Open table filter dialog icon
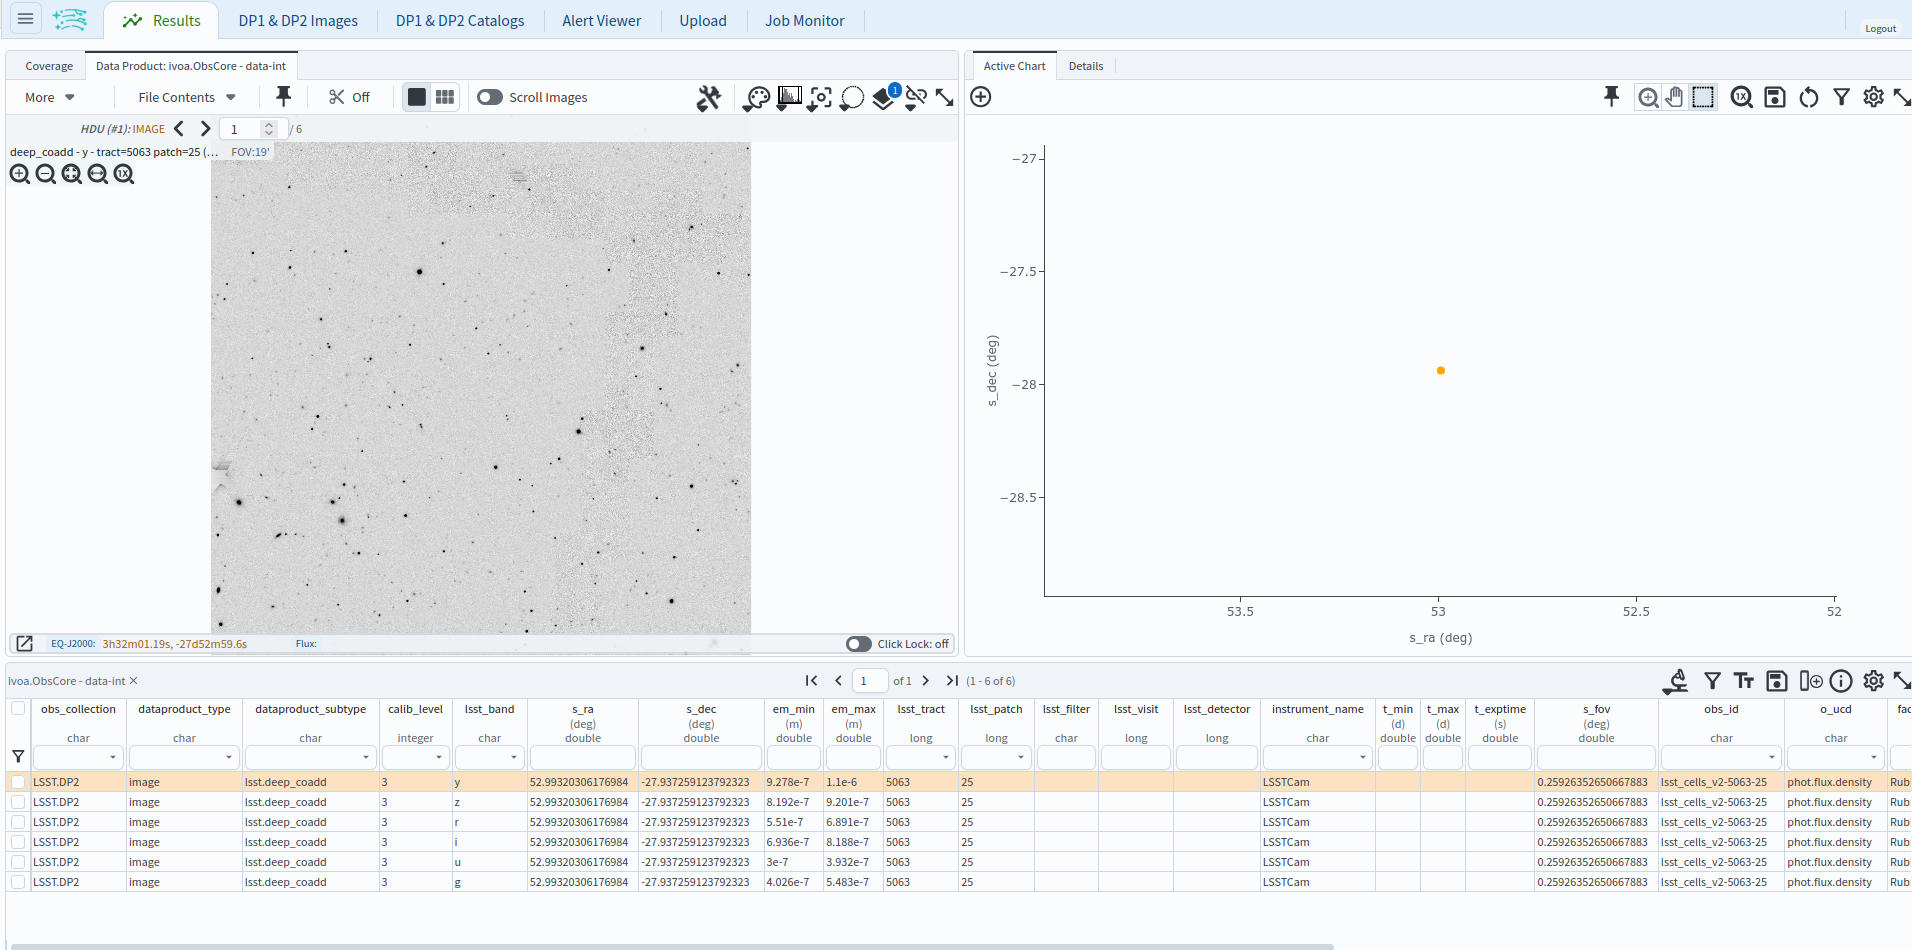The image size is (1912, 950). 1713,681
